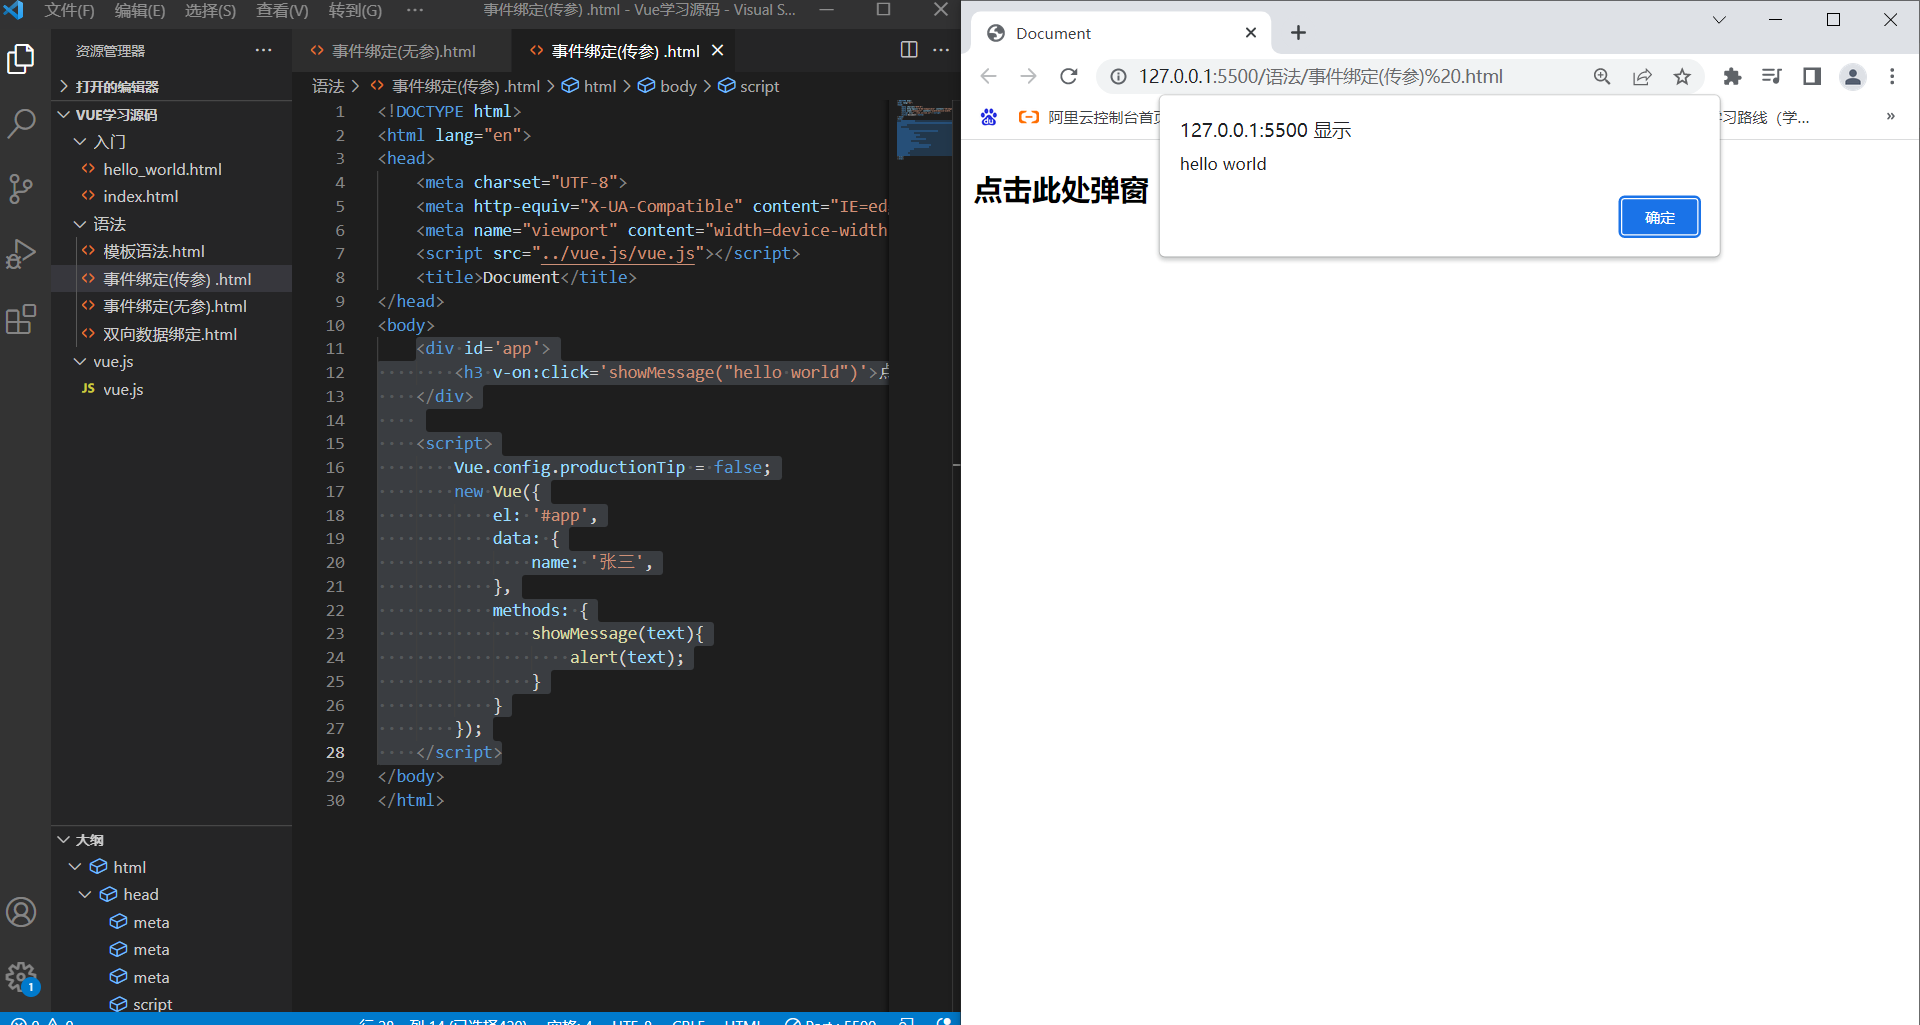1920x1025 pixels.
Task: Open 双向数据绑定.html file
Action: pos(170,334)
